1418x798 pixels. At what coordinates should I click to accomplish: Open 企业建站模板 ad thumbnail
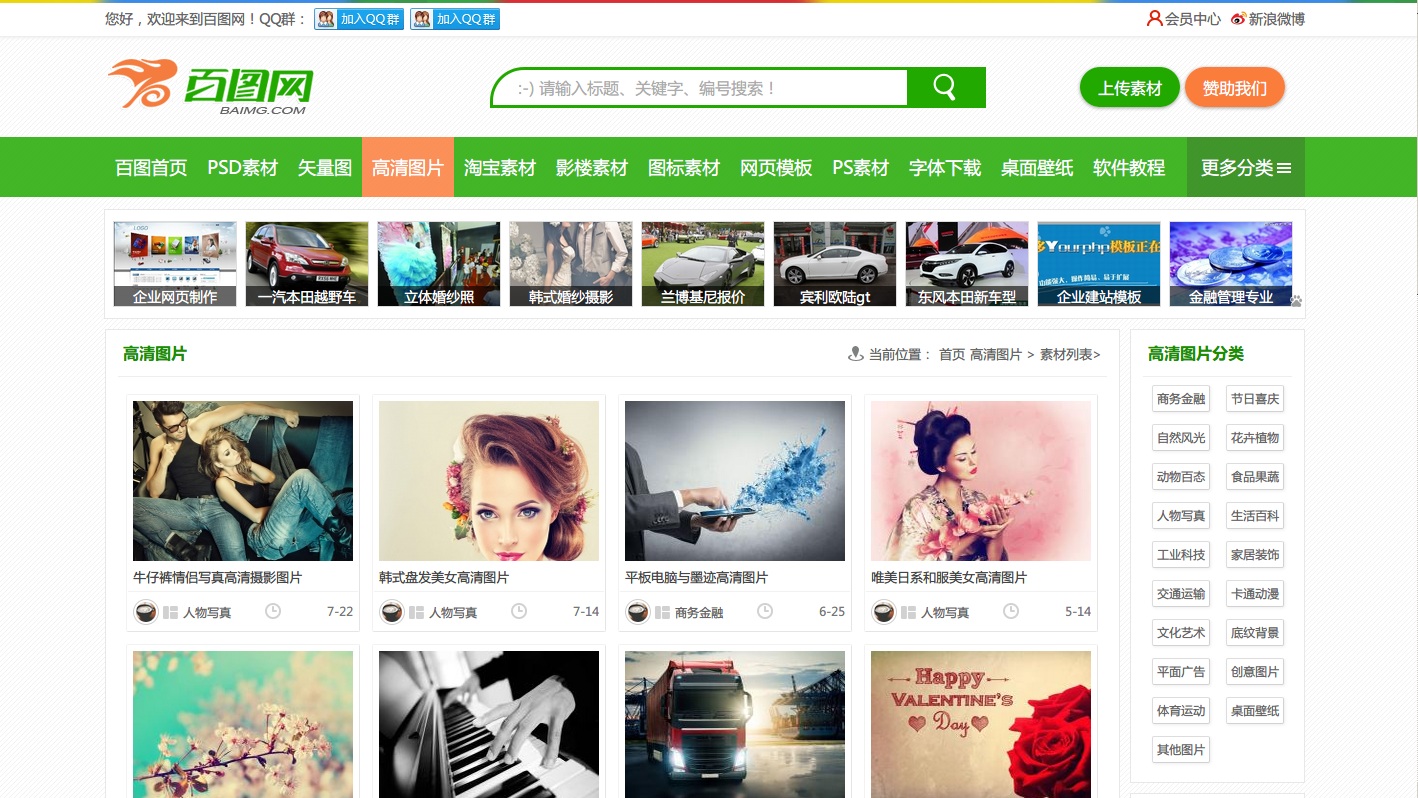(1099, 264)
